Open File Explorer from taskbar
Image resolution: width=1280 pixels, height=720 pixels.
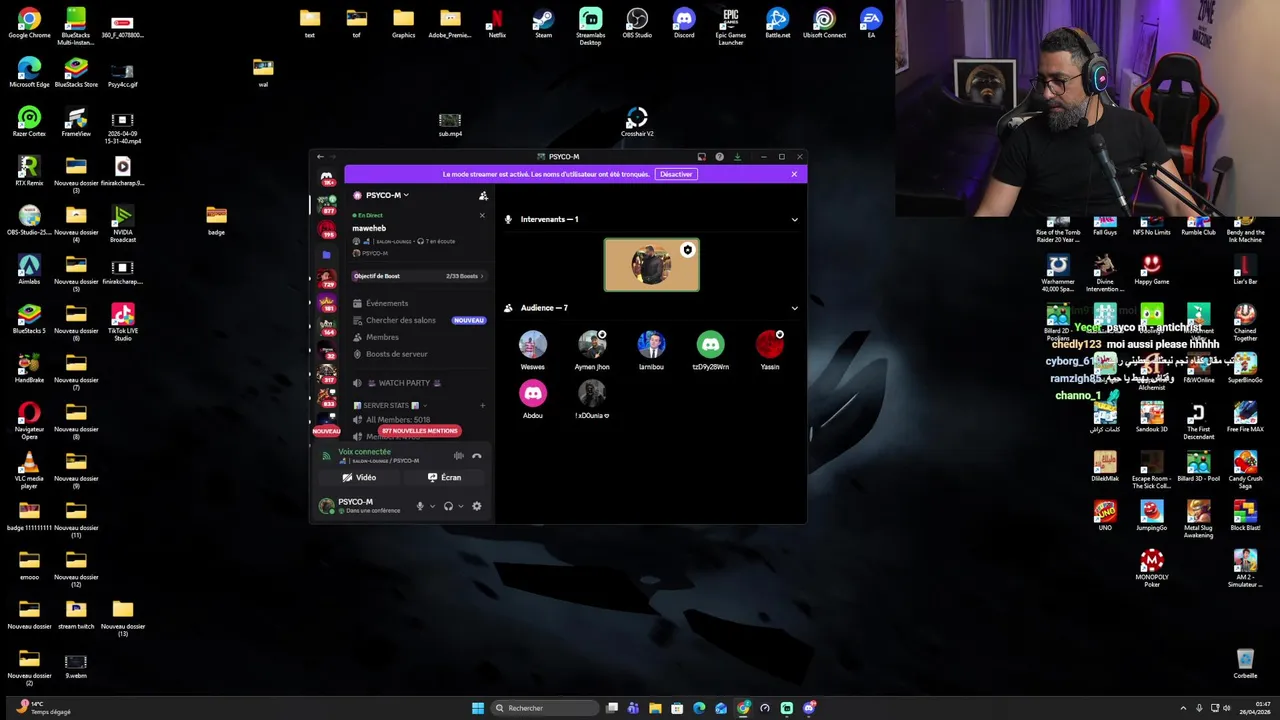[655, 708]
